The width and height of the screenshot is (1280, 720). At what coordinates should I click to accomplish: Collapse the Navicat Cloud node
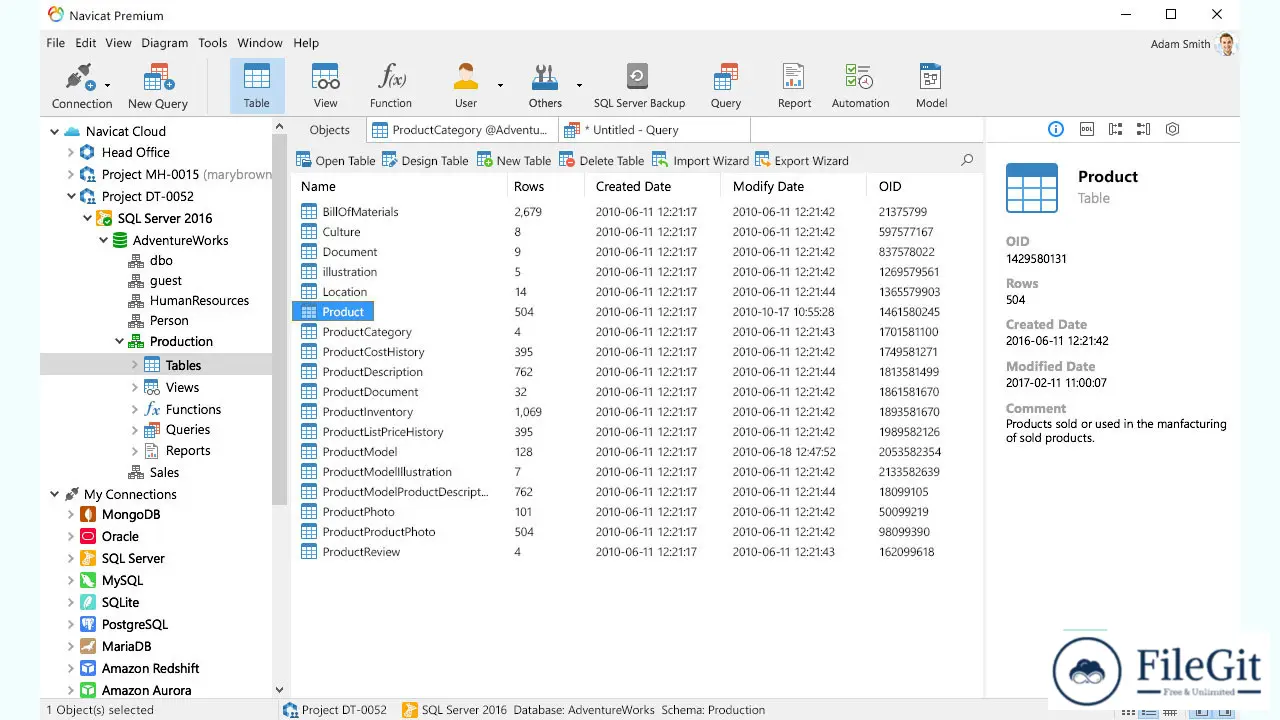pyautogui.click(x=55, y=131)
